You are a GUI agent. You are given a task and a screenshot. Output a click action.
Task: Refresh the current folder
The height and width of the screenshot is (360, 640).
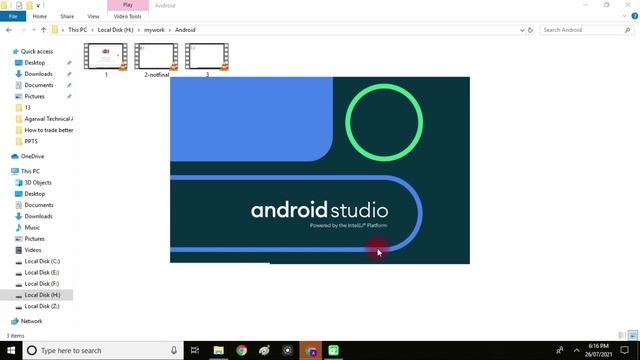[530, 30]
